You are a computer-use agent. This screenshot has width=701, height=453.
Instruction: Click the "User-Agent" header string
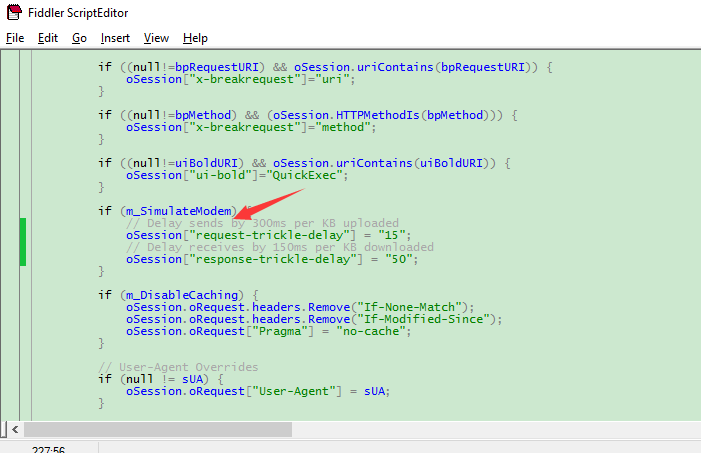pos(294,391)
